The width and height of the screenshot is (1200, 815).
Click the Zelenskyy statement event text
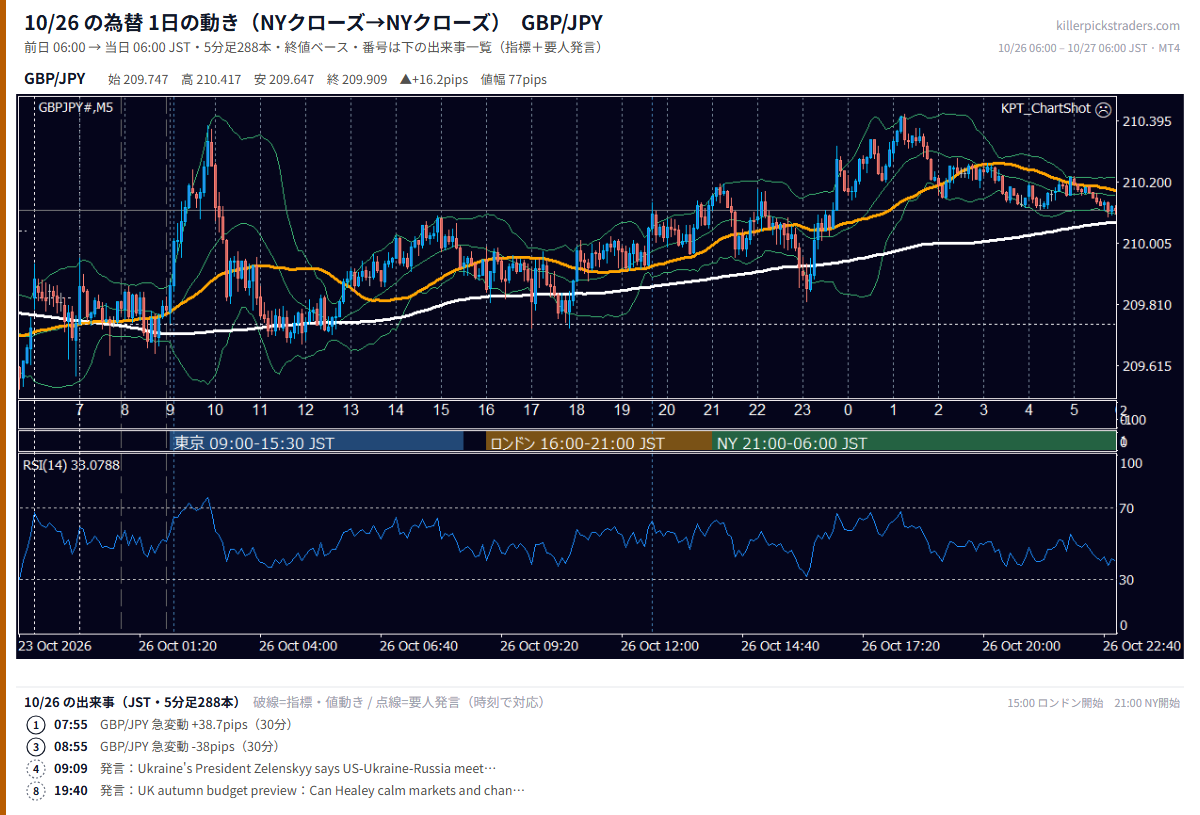(298, 768)
